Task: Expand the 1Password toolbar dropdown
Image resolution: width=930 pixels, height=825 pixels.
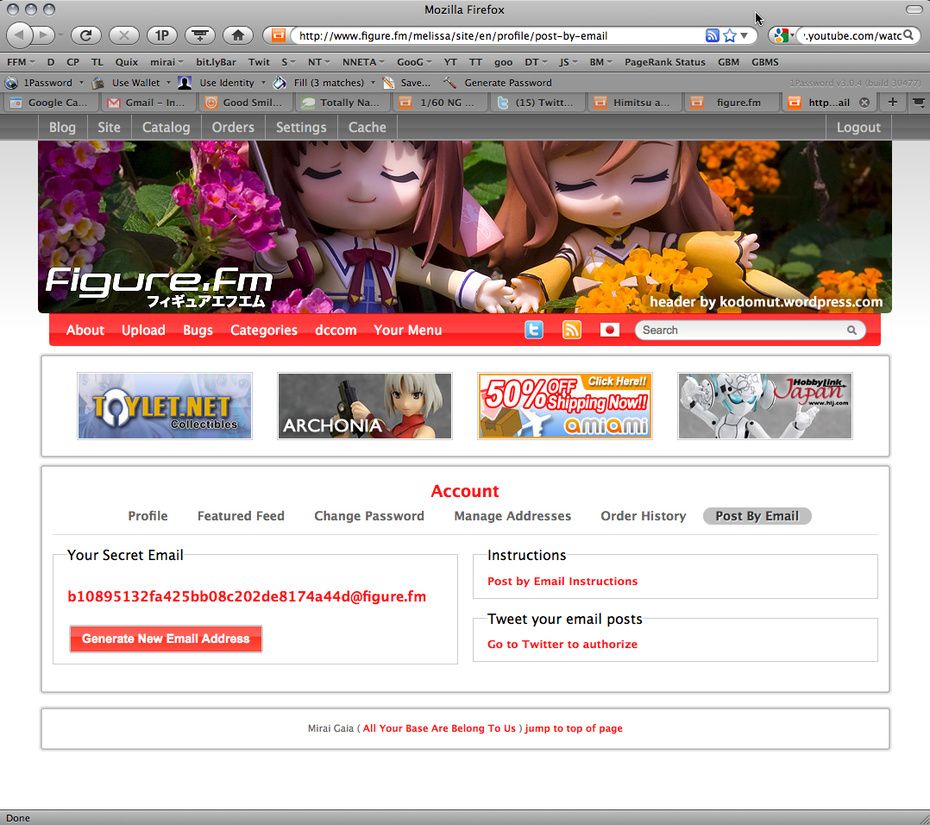Action: tap(81, 82)
